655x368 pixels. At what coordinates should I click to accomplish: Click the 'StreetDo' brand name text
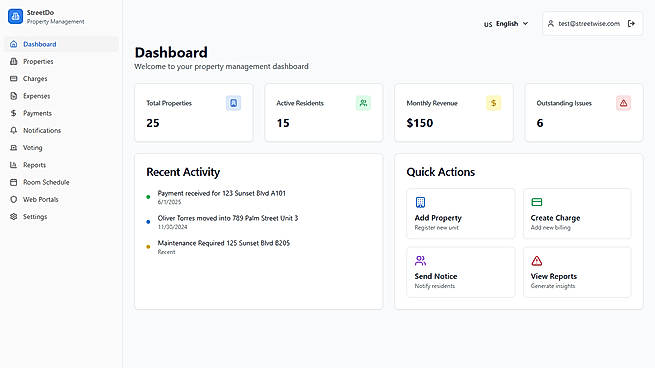tap(40, 13)
